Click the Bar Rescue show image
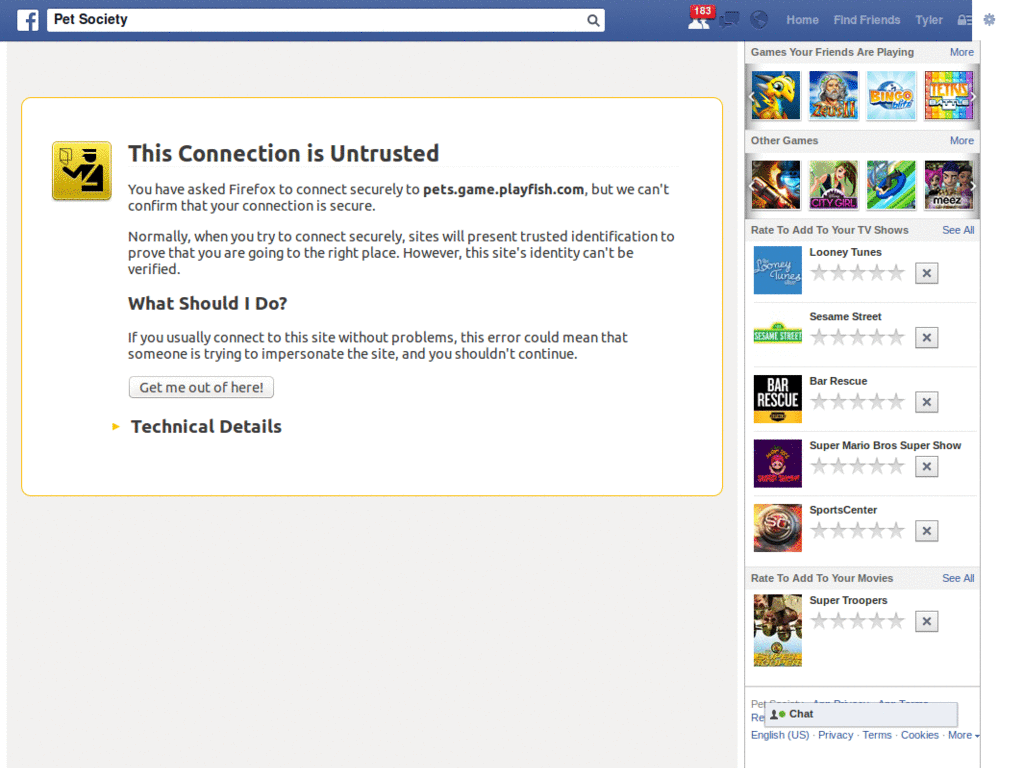 777,399
